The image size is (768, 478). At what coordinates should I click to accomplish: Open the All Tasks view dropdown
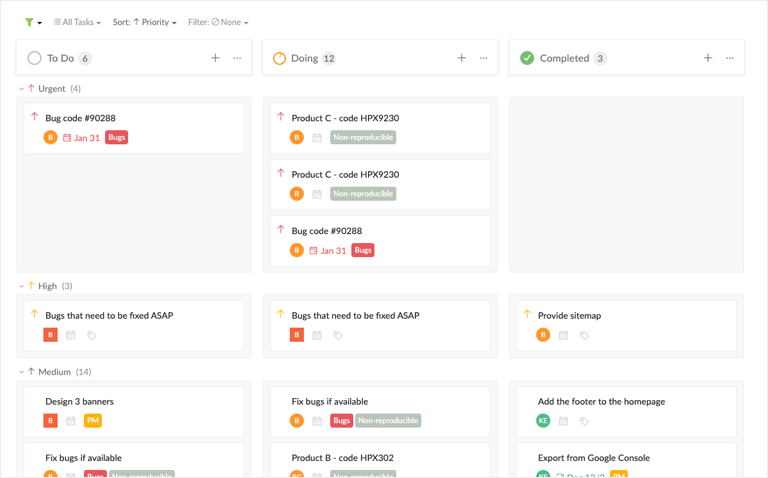tap(77, 22)
